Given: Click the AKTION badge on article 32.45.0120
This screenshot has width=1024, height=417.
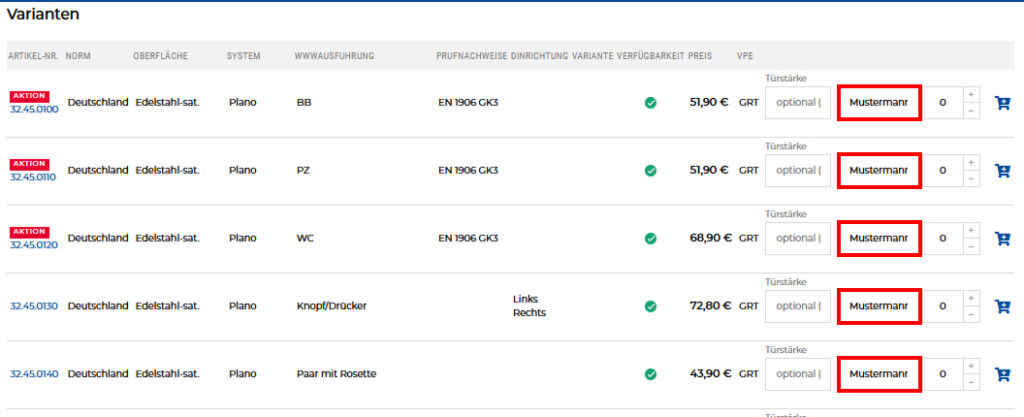Looking at the screenshot, I should [28, 231].
